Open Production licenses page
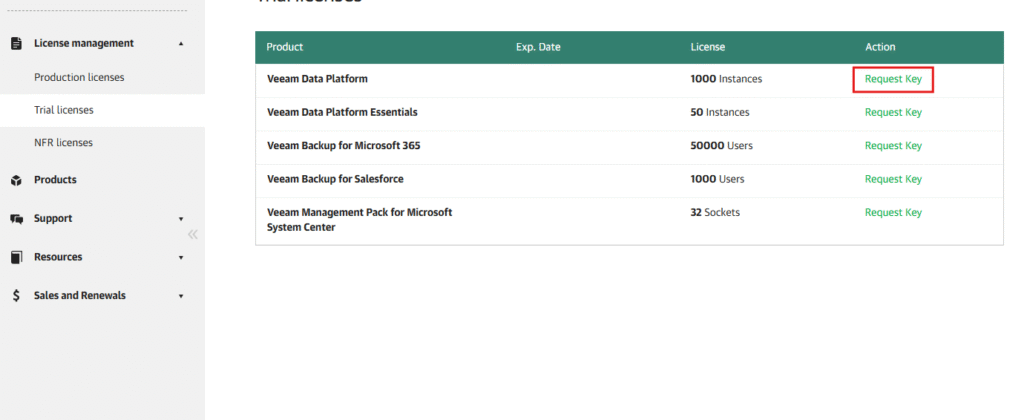The width and height of the screenshot is (1024, 420). click(79, 77)
